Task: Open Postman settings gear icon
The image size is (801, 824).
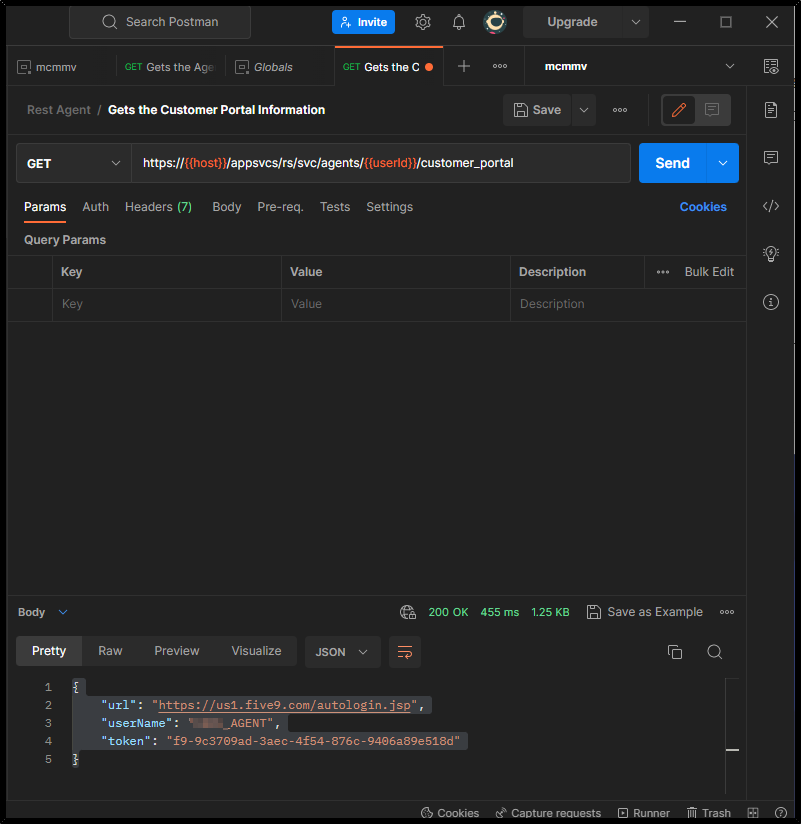Action: (x=423, y=22)
